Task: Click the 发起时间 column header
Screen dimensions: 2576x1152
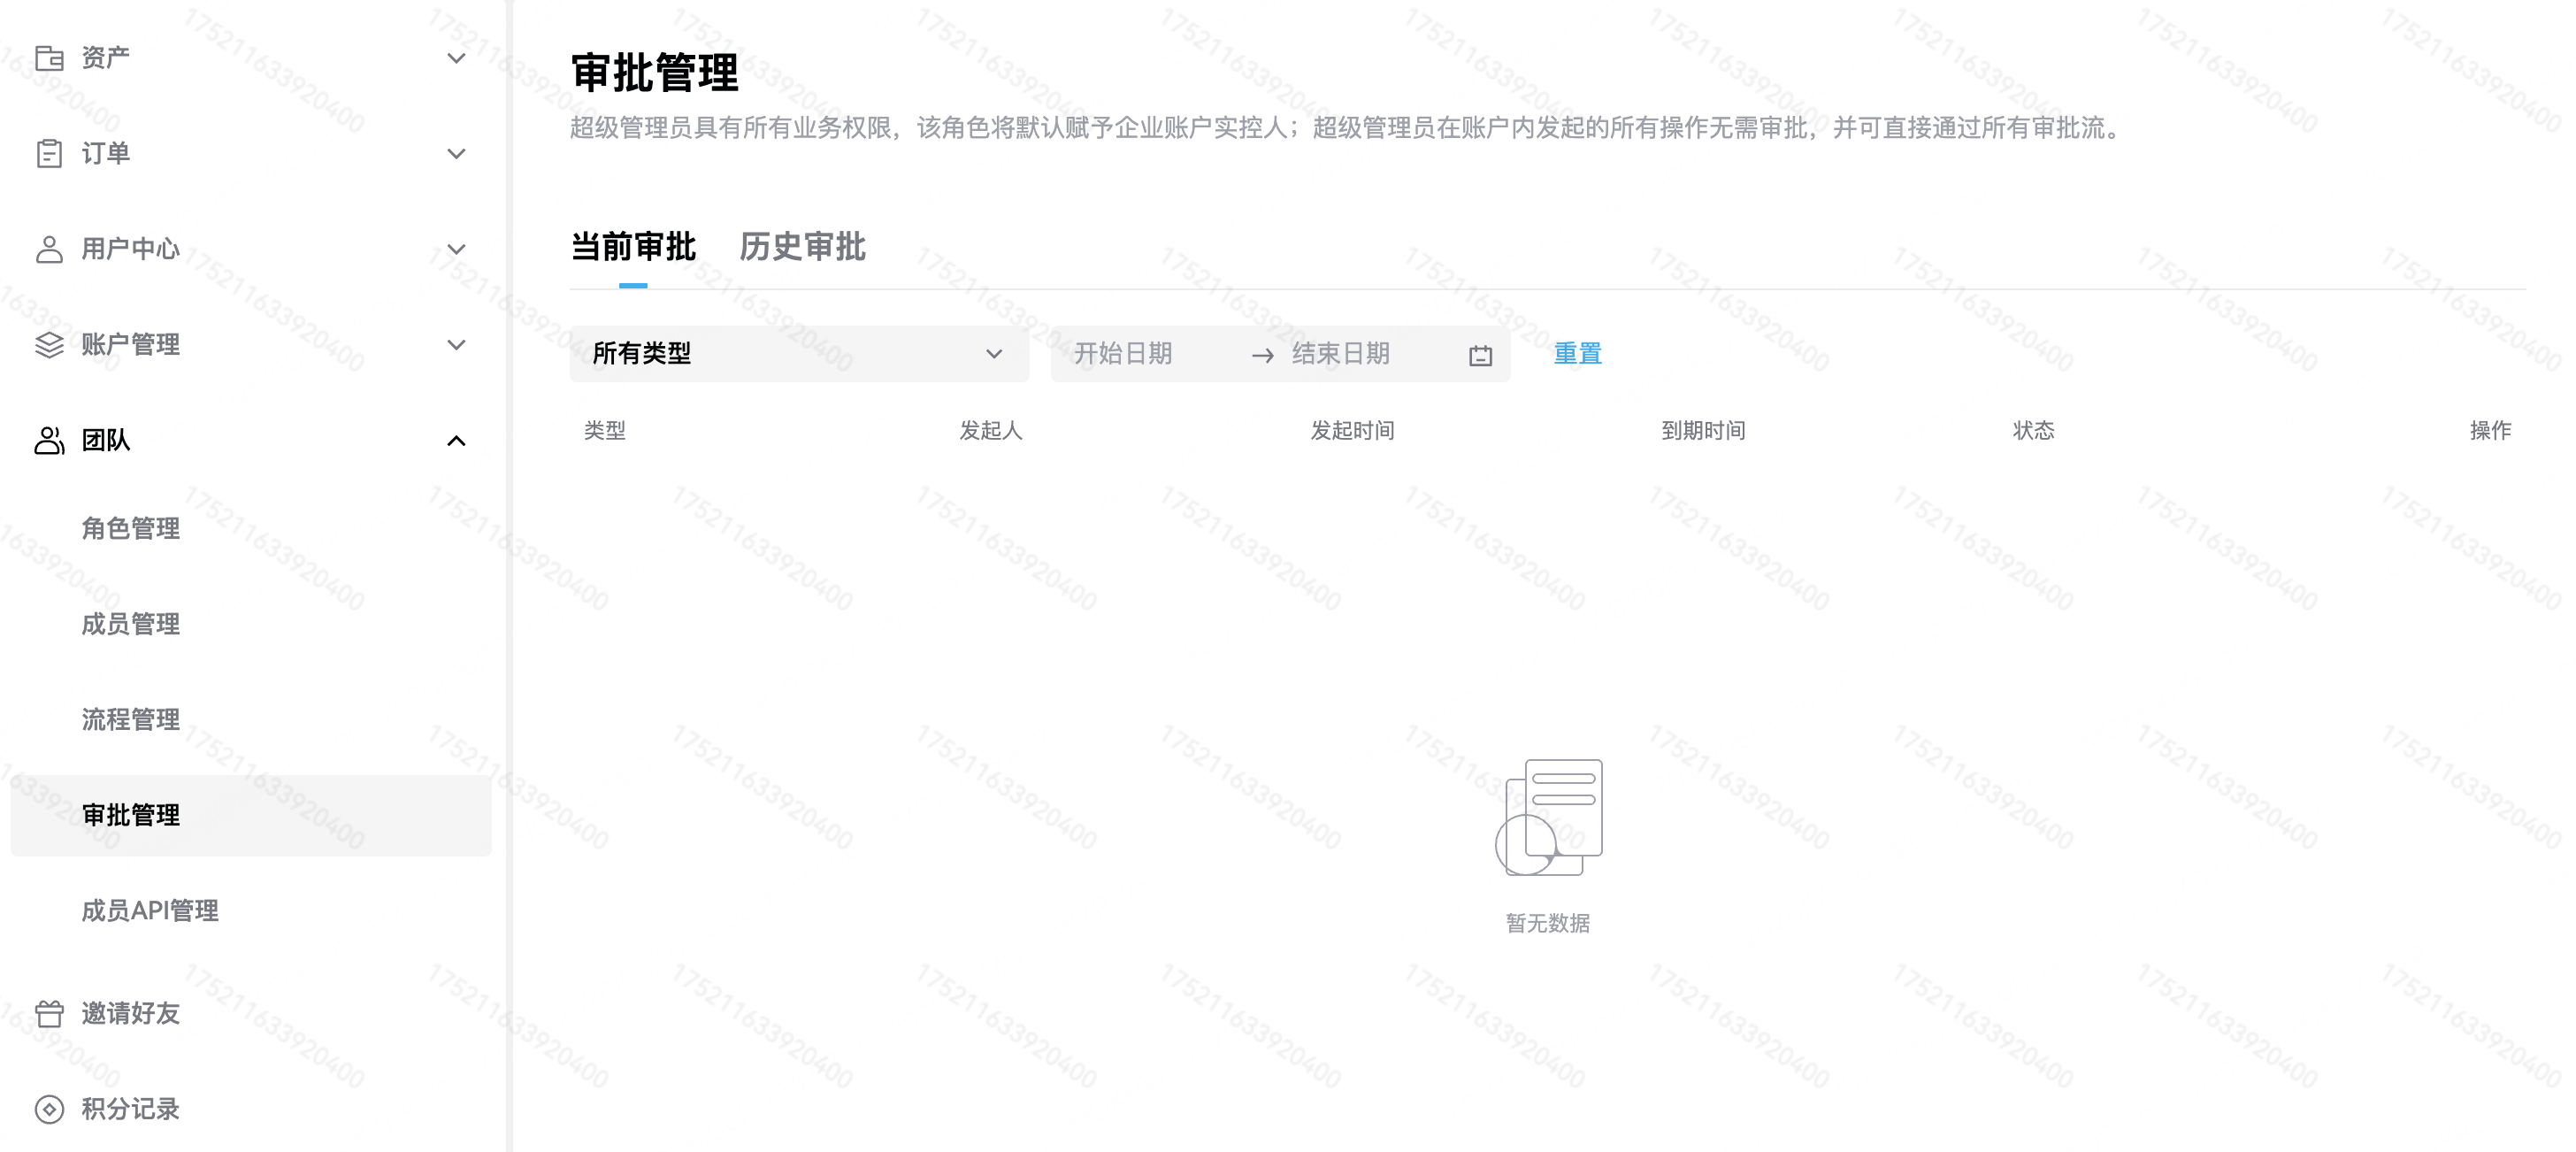Action: (1353, 431)
